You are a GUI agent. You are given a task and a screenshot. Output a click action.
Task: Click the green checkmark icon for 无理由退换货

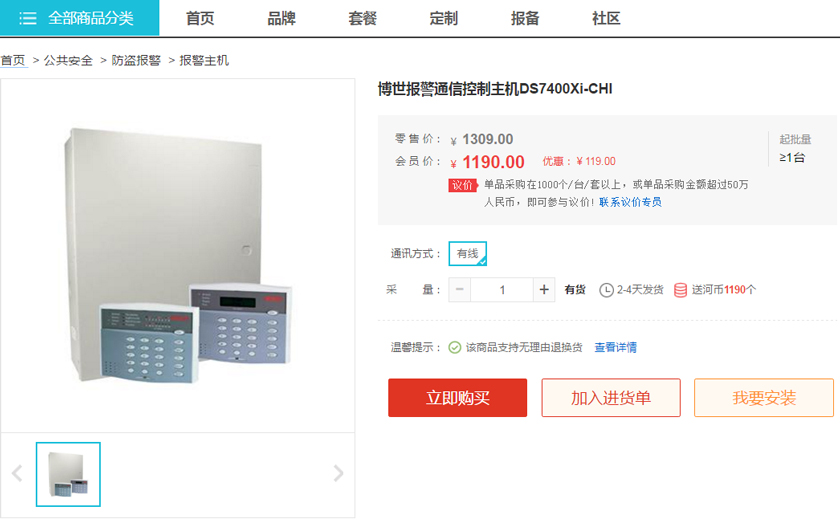[454, 348]
